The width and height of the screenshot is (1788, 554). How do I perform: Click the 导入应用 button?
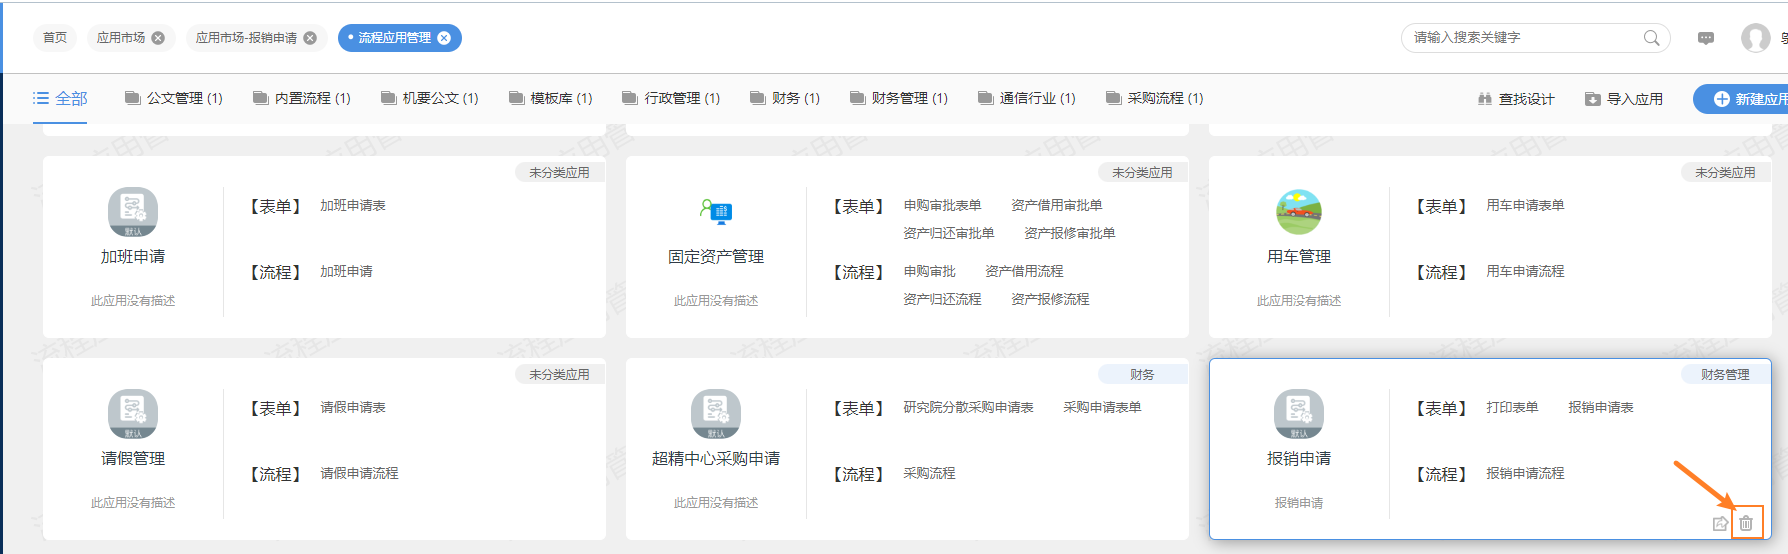(x=1624, y=99)
